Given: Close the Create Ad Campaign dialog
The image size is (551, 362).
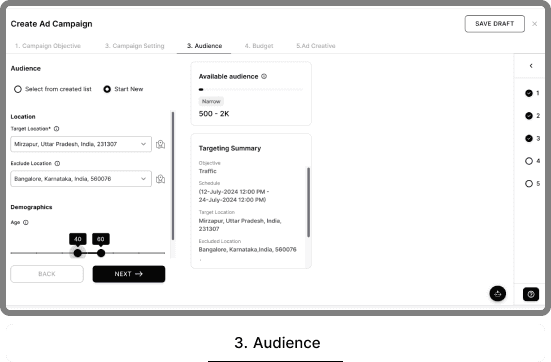Looking at the screenshot, I should (x=534, y=24).
